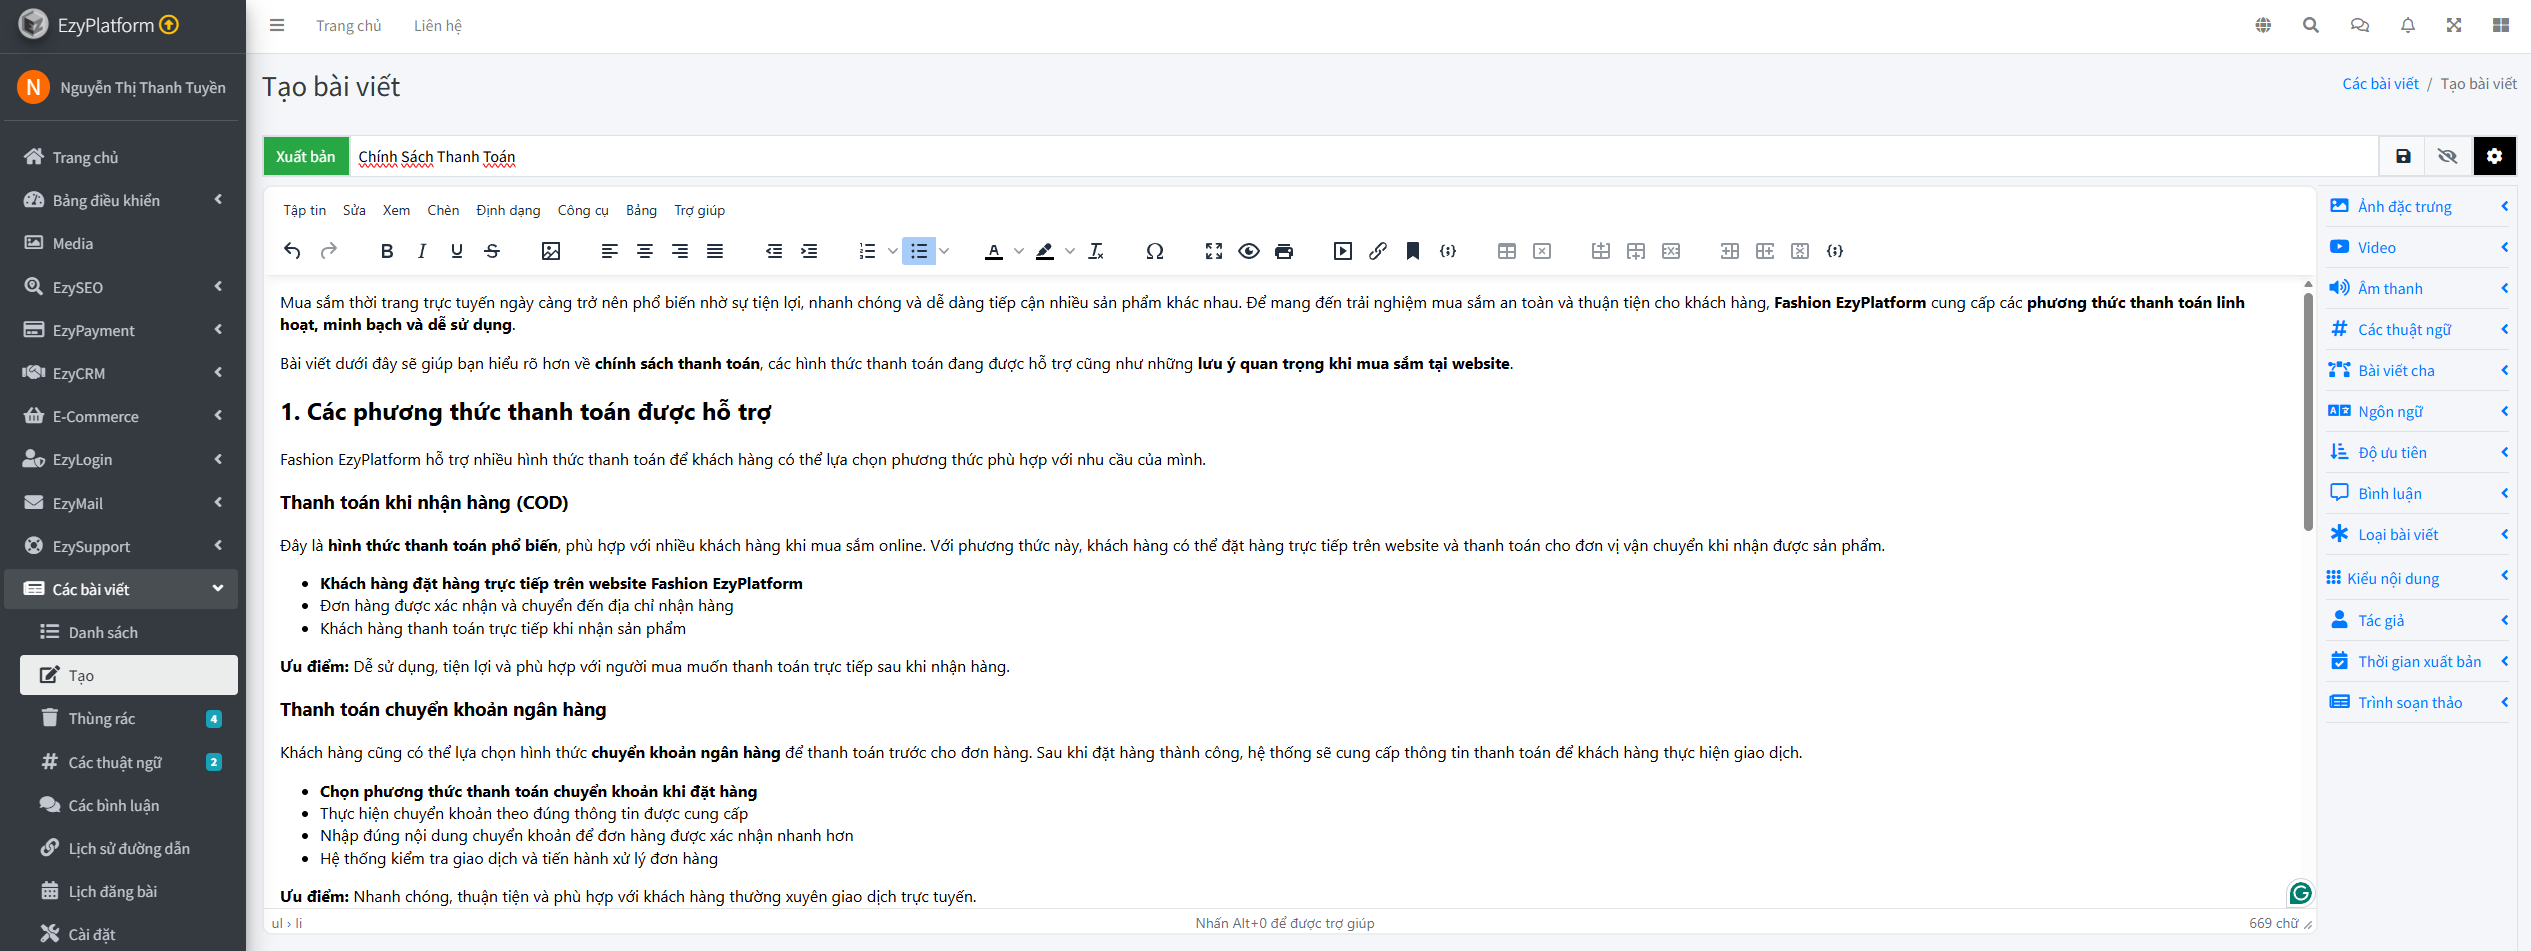Image resolution: width=2531 pixels, height=951 pixels.
Task: Click the print icon in editor toolbar
Action: [1284, 251]
